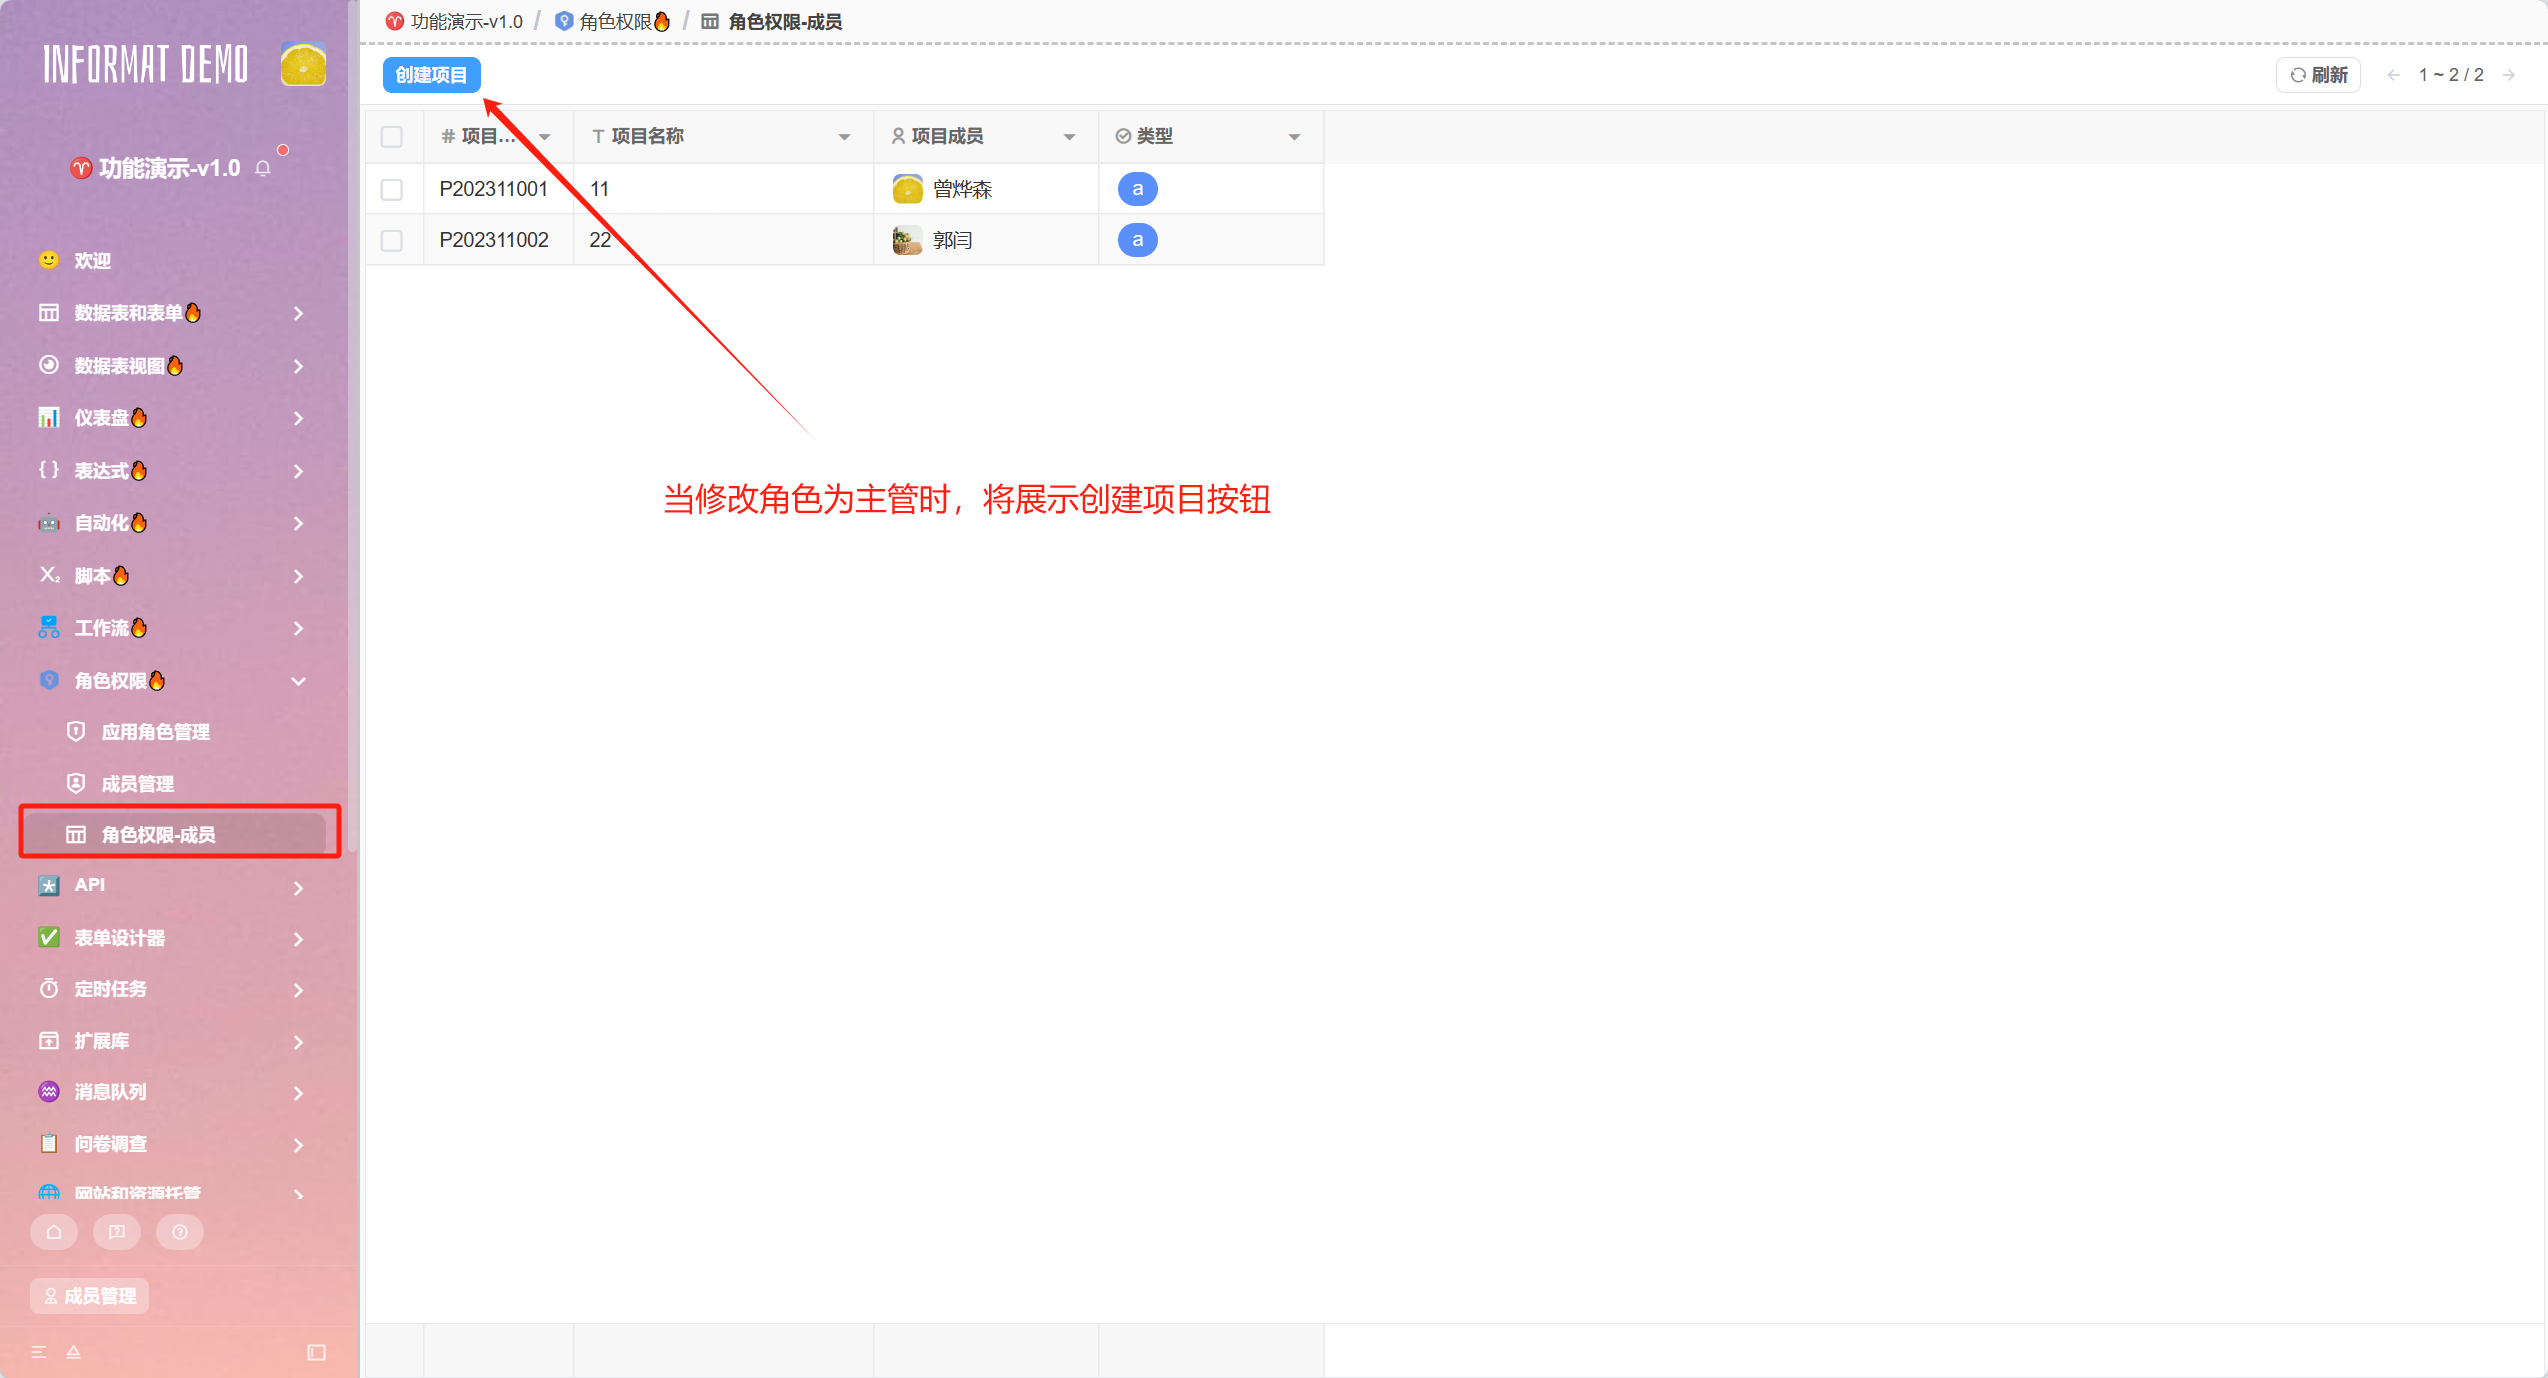Click the blue 'a' type tag for 曾烨森

(1137, 189)
